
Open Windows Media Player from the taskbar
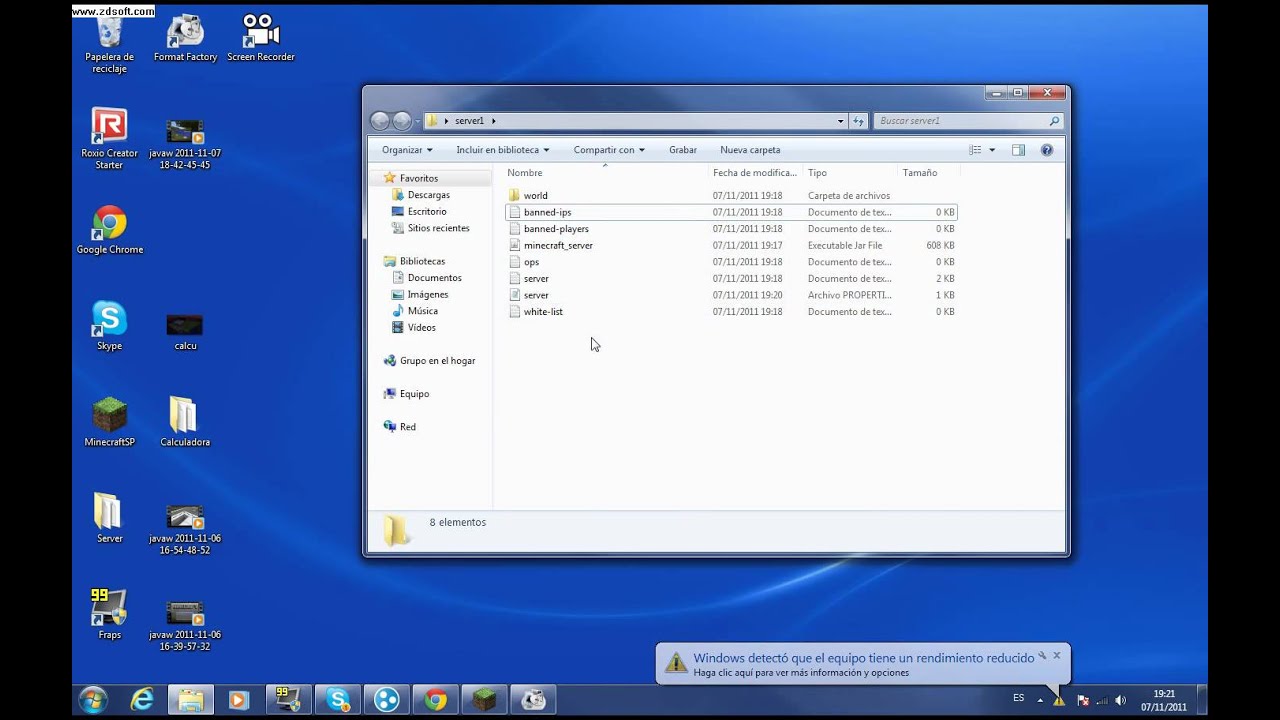[239, 700]
